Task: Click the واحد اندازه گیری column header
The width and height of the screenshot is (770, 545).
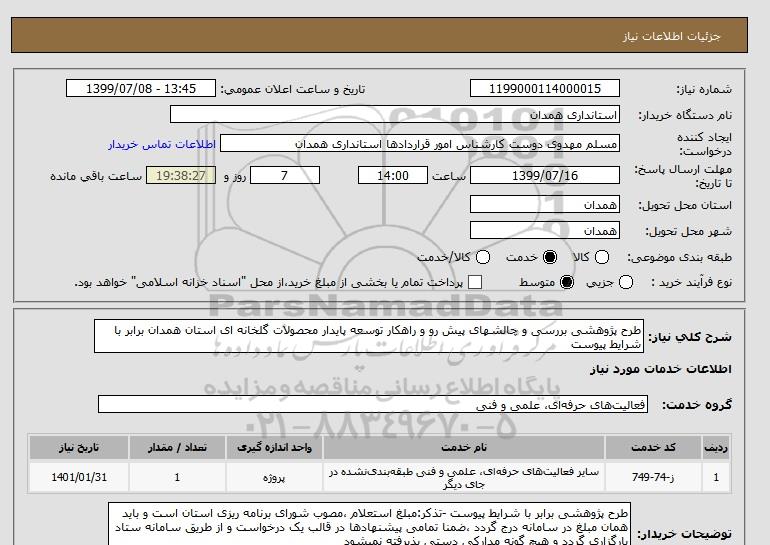Action: point(274,448)
